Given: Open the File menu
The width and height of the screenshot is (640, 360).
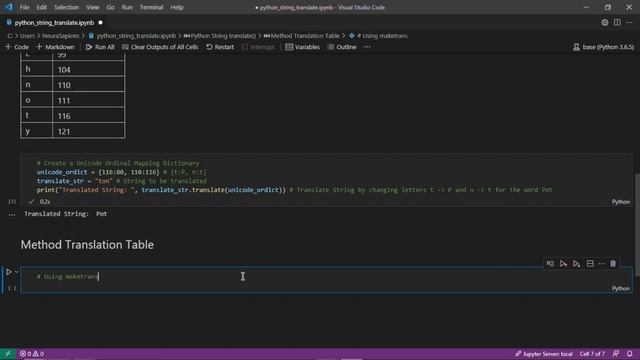Looking at the screenshot, I should coord(24,7).
